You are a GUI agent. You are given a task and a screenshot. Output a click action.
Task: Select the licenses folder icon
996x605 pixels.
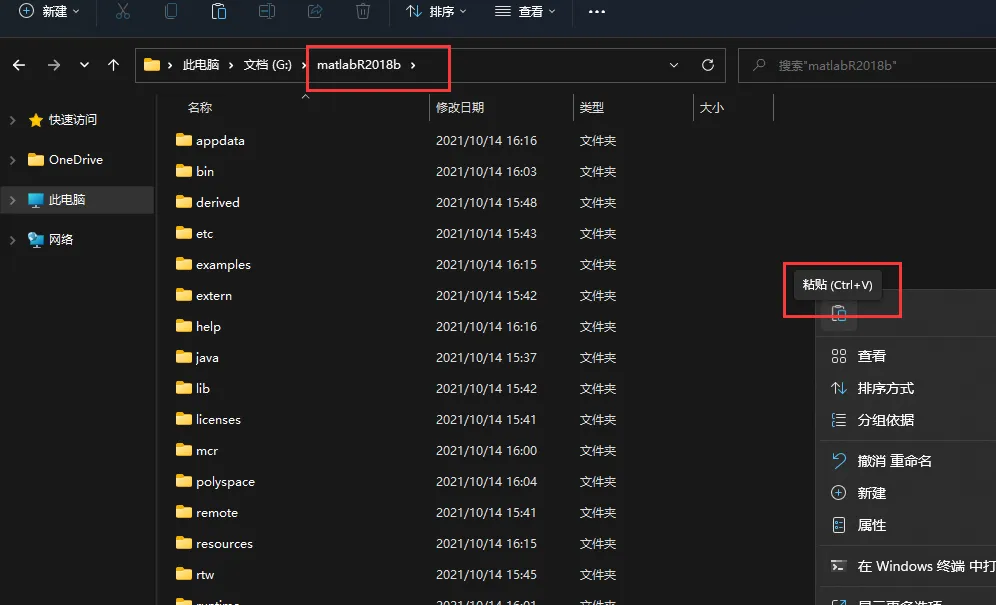(184, 419)
